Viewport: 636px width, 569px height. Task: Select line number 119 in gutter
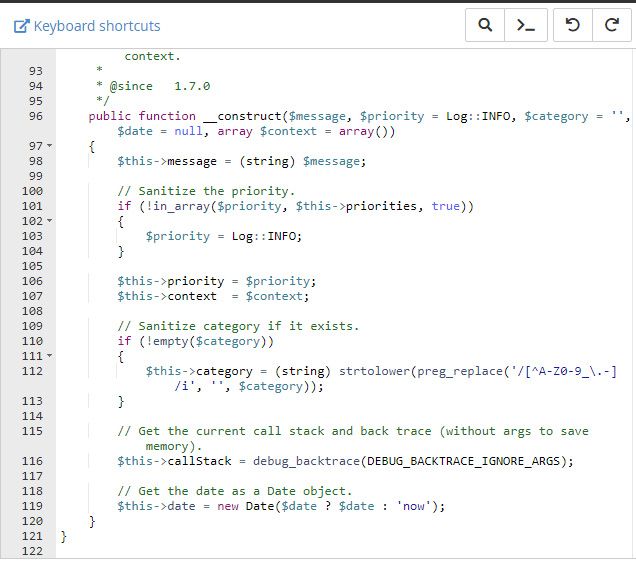[x=32, y=506]
